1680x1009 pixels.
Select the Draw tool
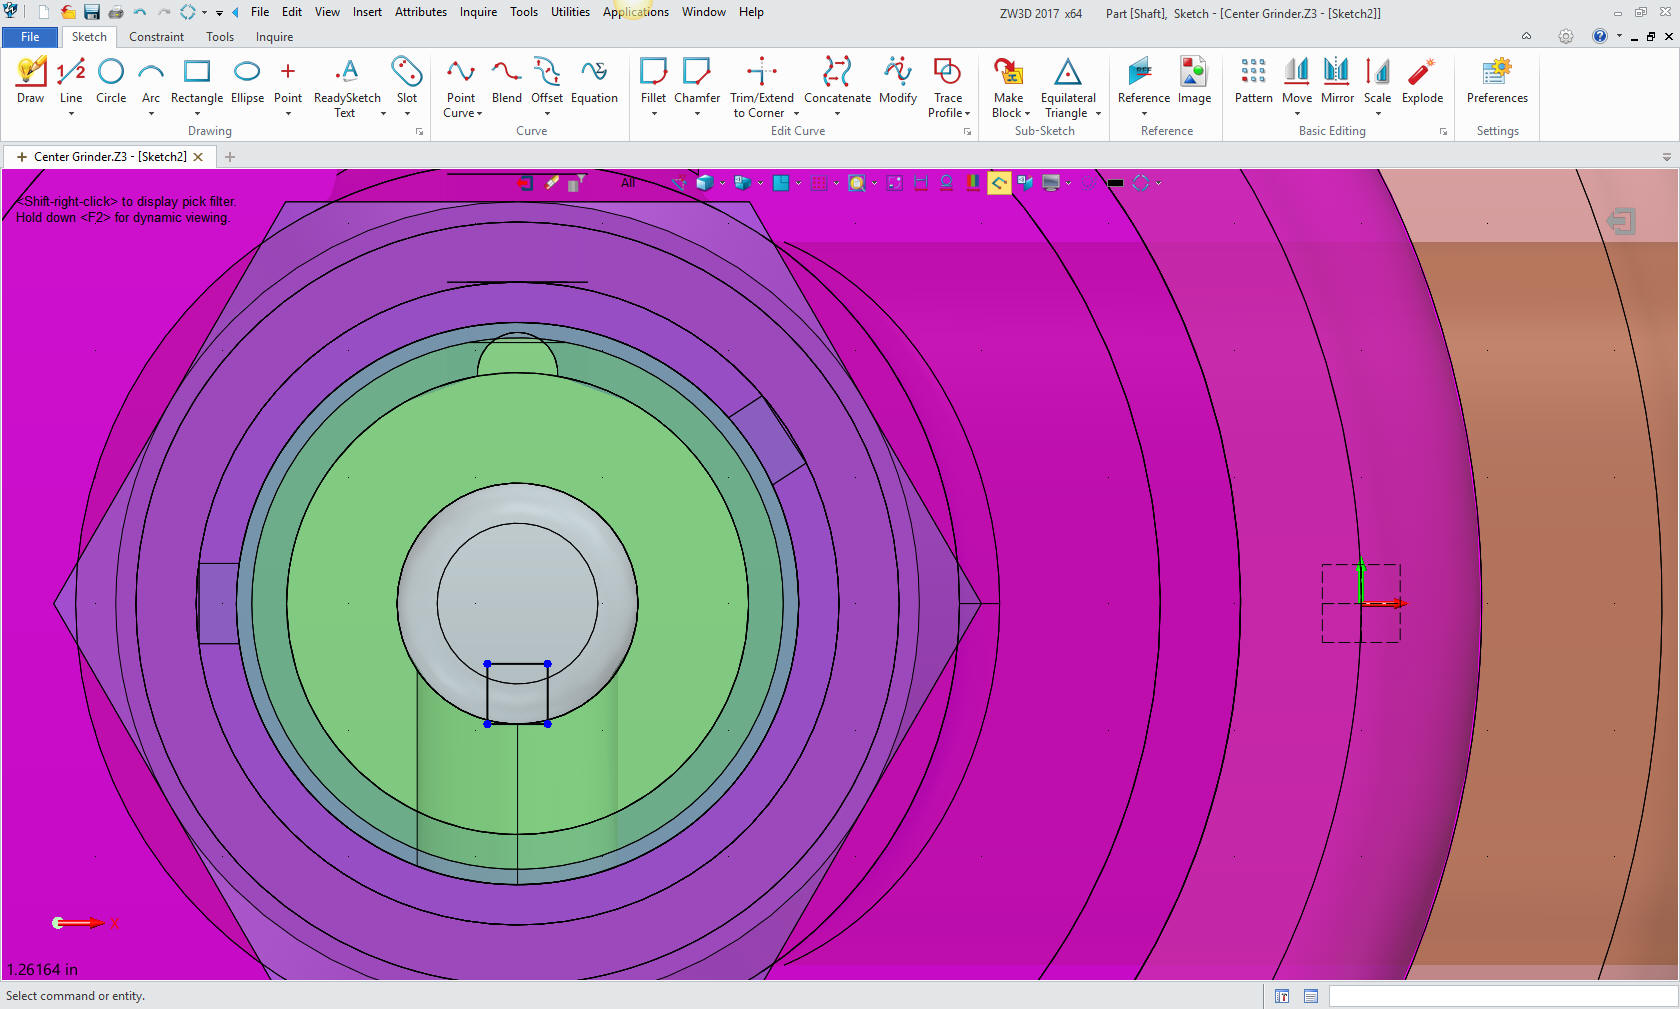point(30,80)
